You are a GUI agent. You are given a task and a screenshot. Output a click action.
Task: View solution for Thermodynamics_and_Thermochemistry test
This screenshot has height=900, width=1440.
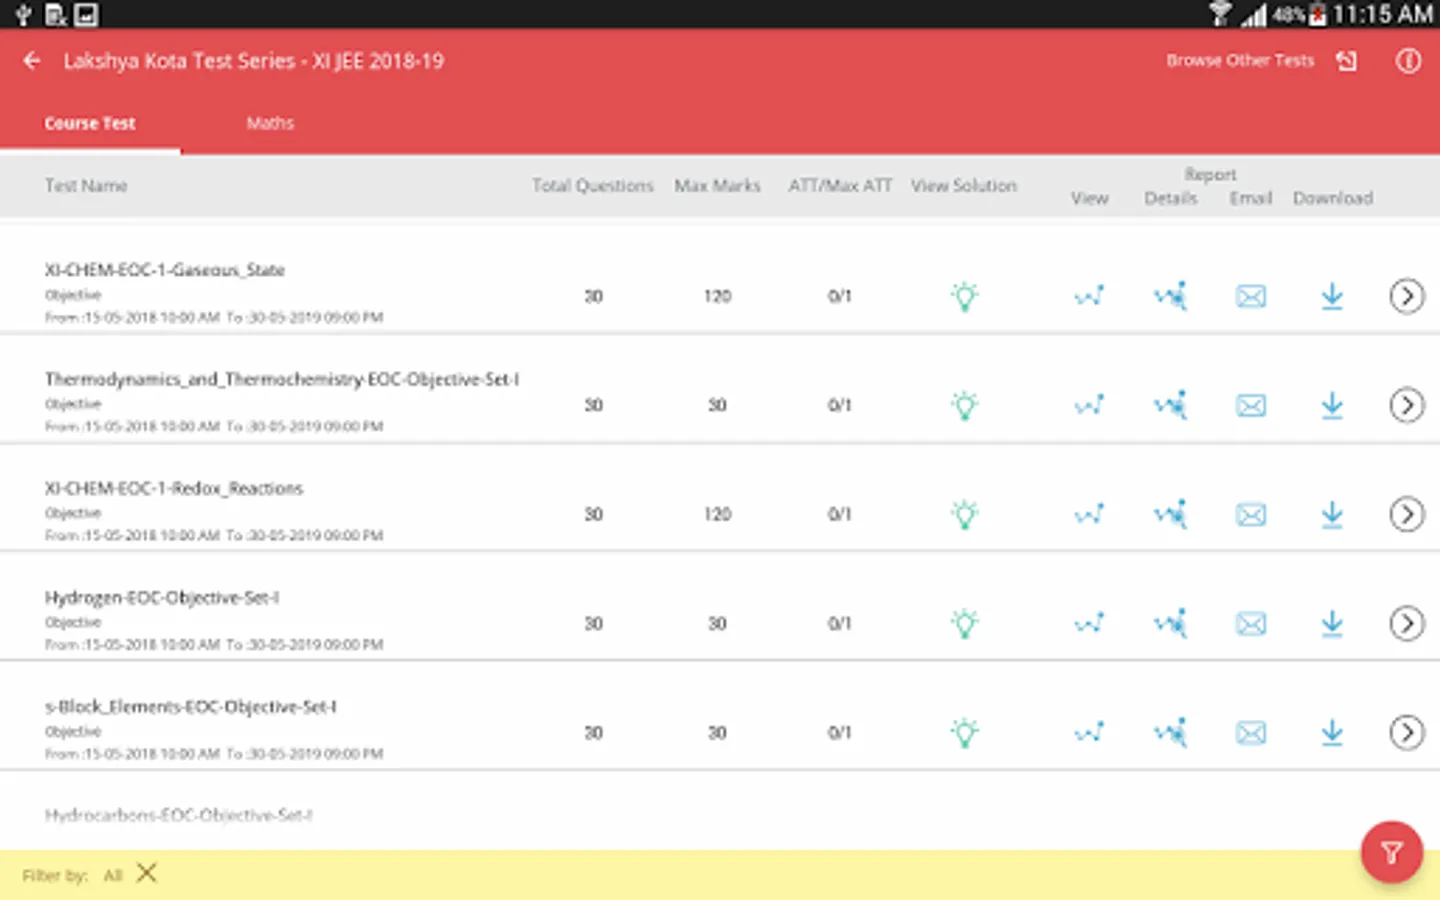965,405
